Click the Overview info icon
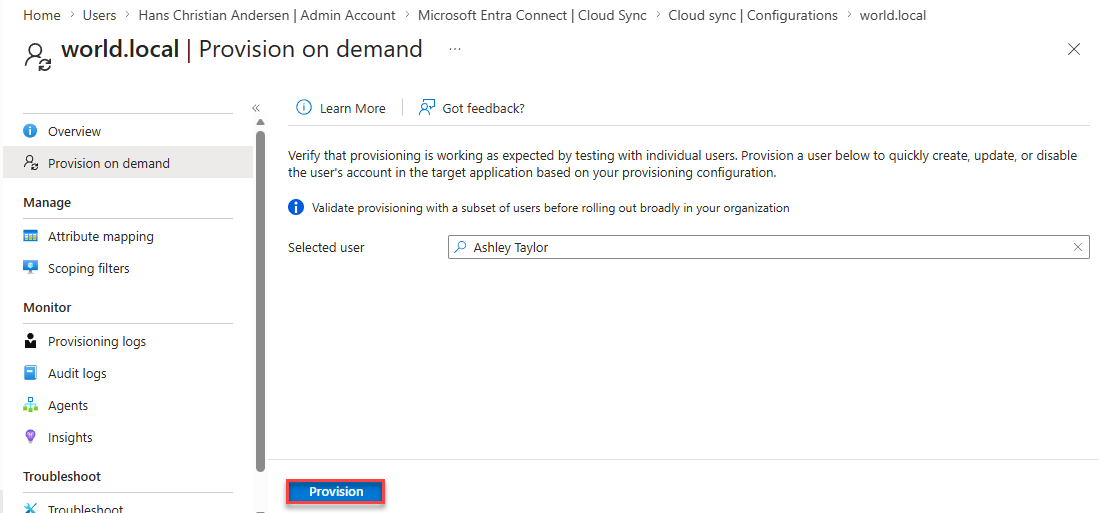This screenshot has height=513, width=1099. 30,131
